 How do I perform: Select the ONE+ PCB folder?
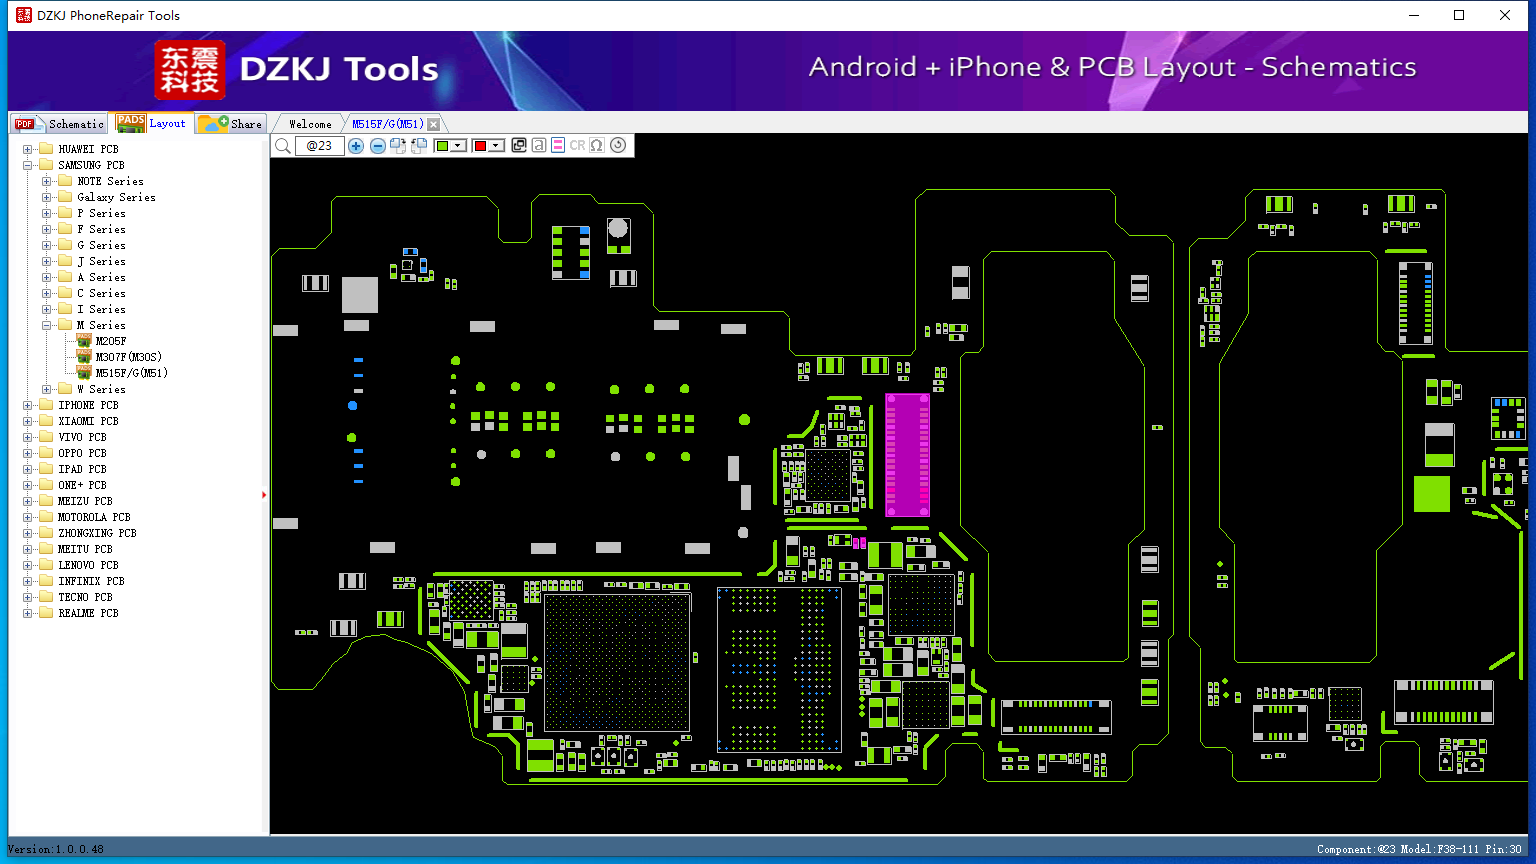point(82,485)
